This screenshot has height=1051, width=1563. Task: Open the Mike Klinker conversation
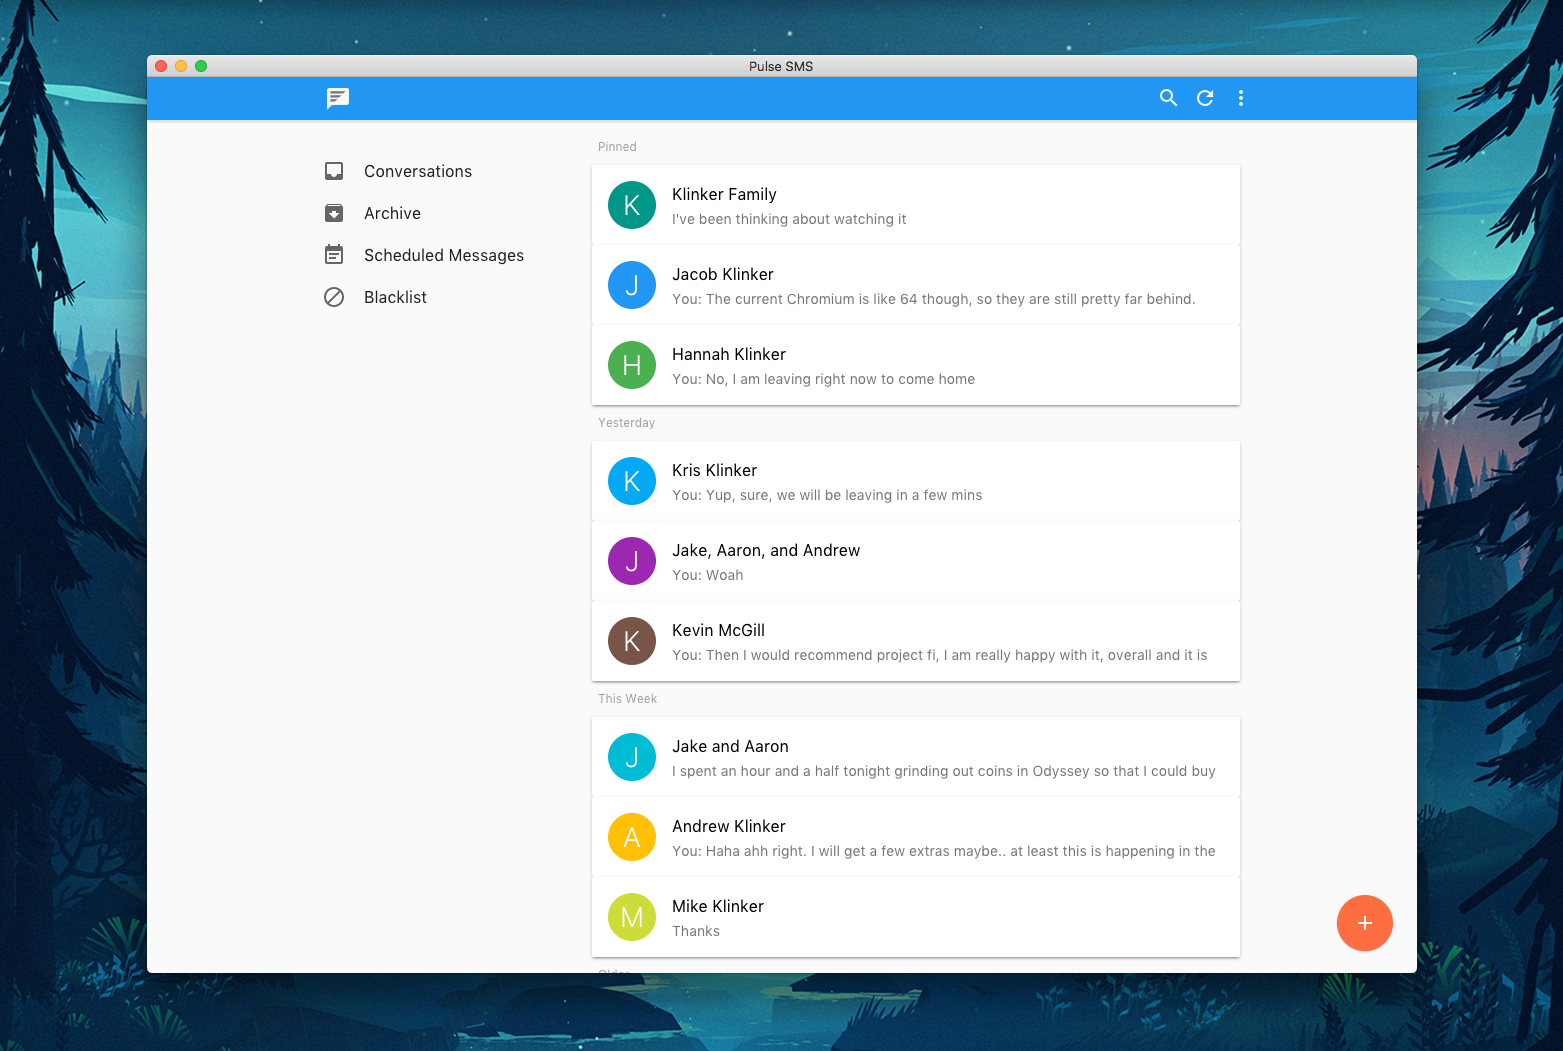pos(916,917)
